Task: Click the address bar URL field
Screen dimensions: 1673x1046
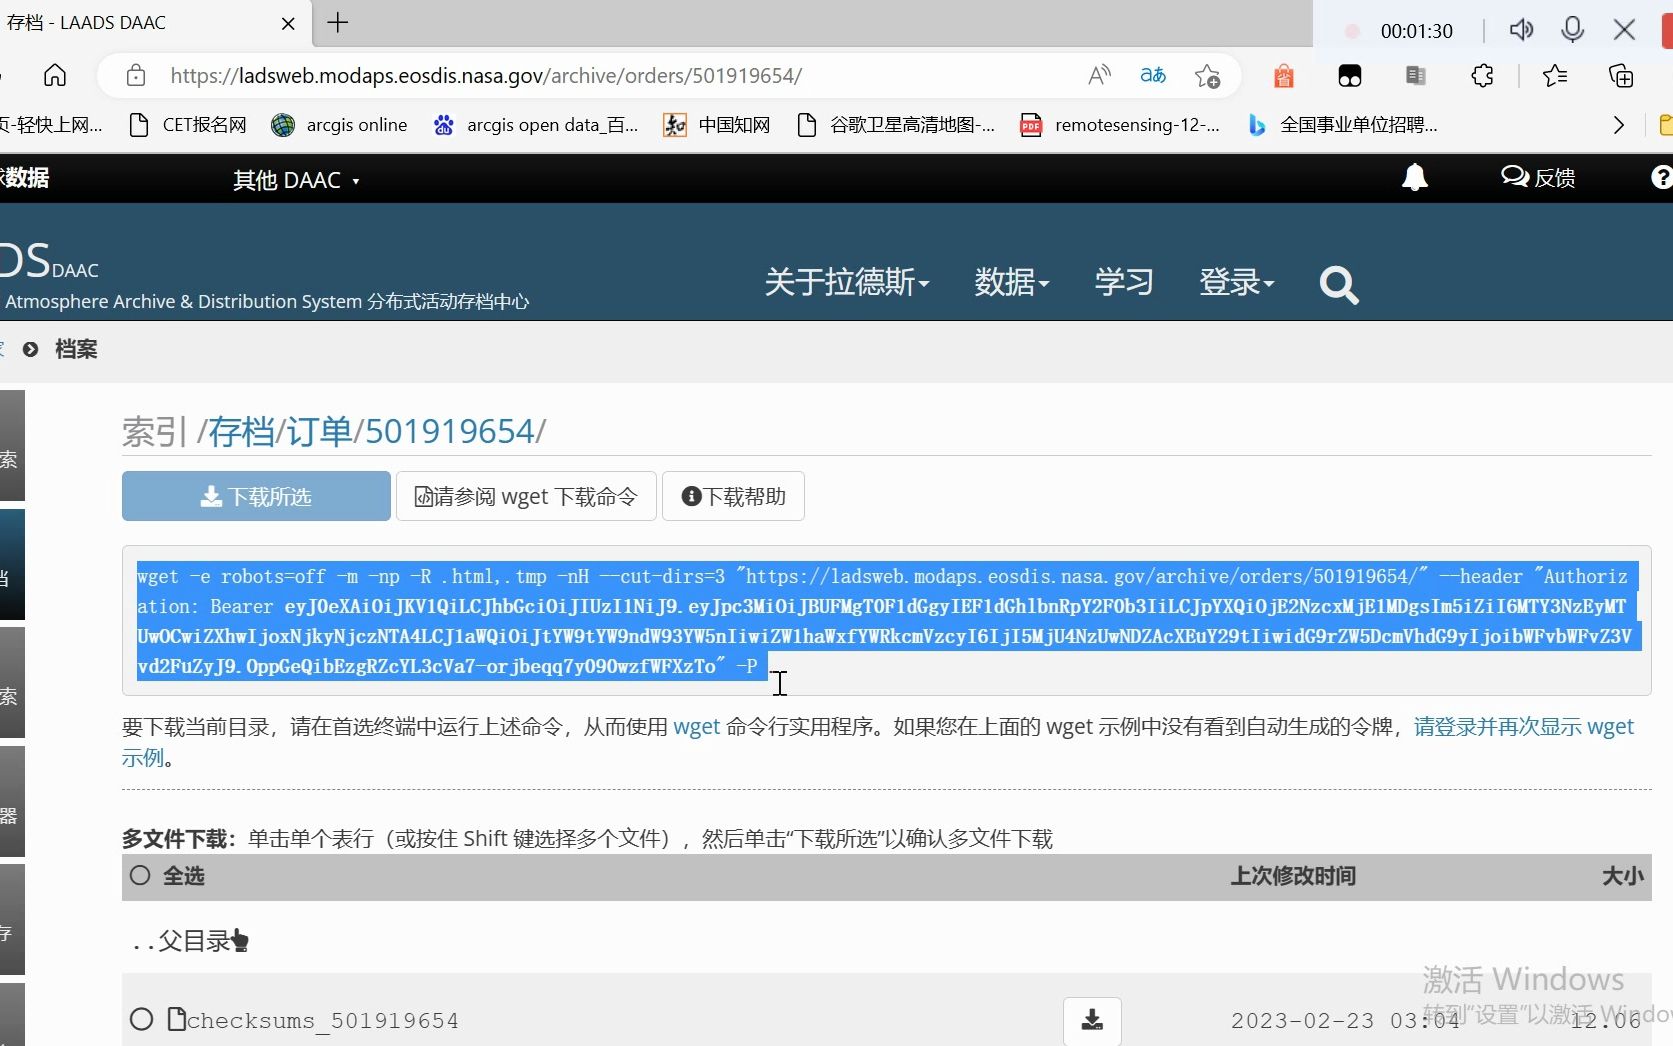Action: [486, 76]
